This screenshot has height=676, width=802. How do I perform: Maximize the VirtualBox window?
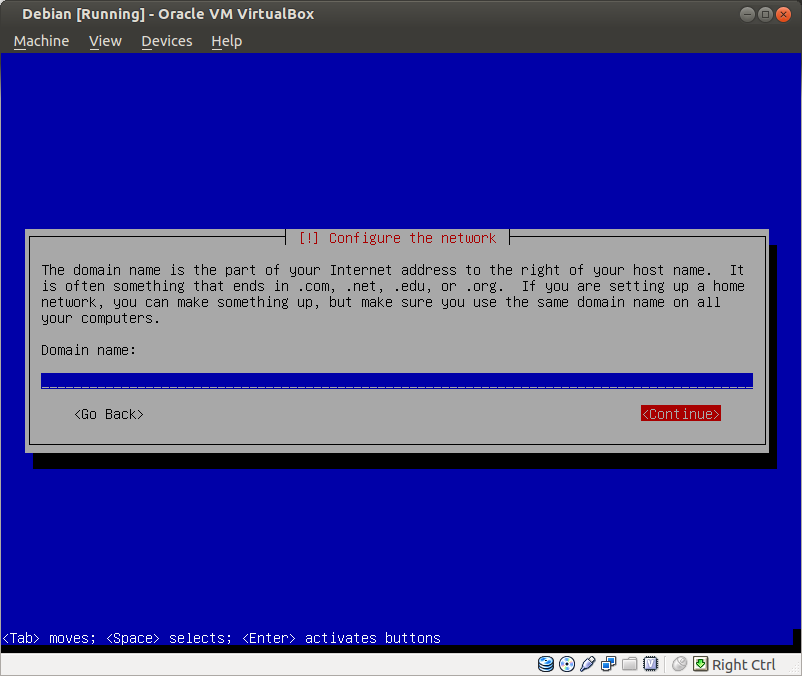pos(765,14)
